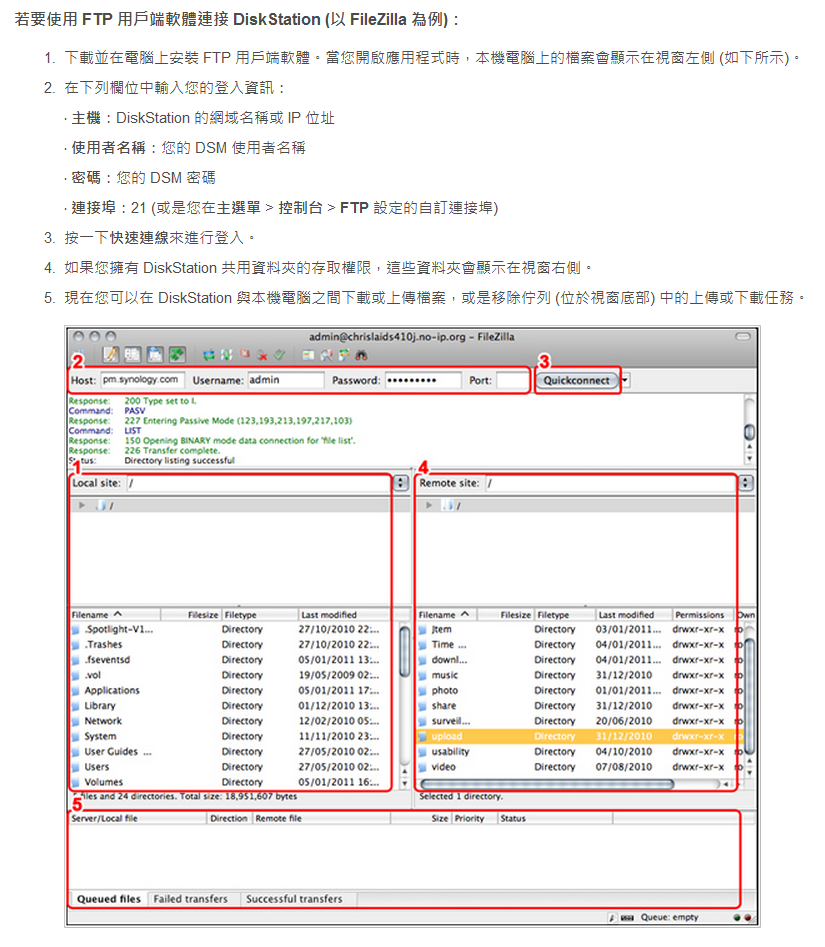Refresh the file and folder lists
This screenshot has width=825, height=947.
[x=209, y=355]
